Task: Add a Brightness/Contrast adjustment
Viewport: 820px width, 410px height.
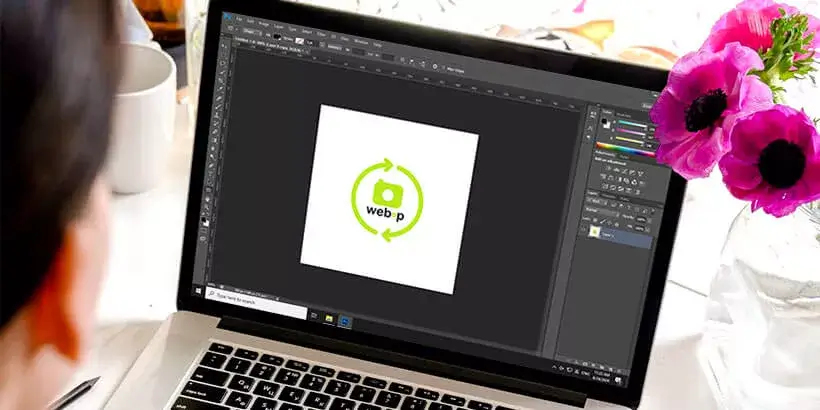Action: (x=608, y=169)
